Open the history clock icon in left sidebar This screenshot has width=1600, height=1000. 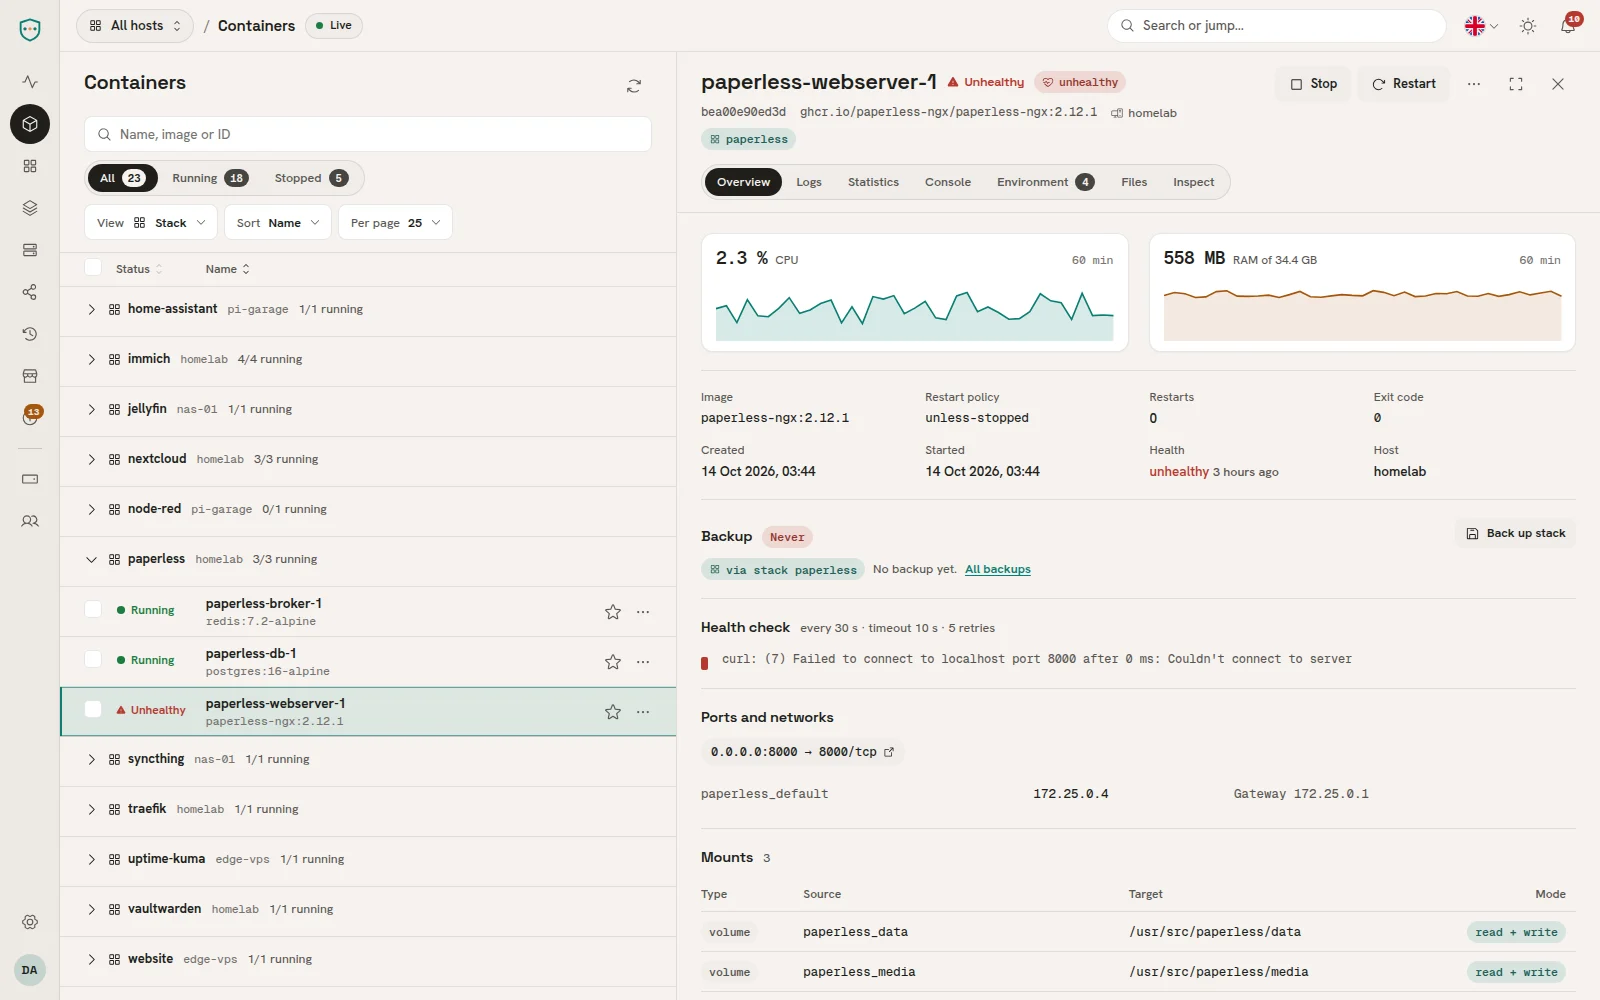click(x=30, y=334)
